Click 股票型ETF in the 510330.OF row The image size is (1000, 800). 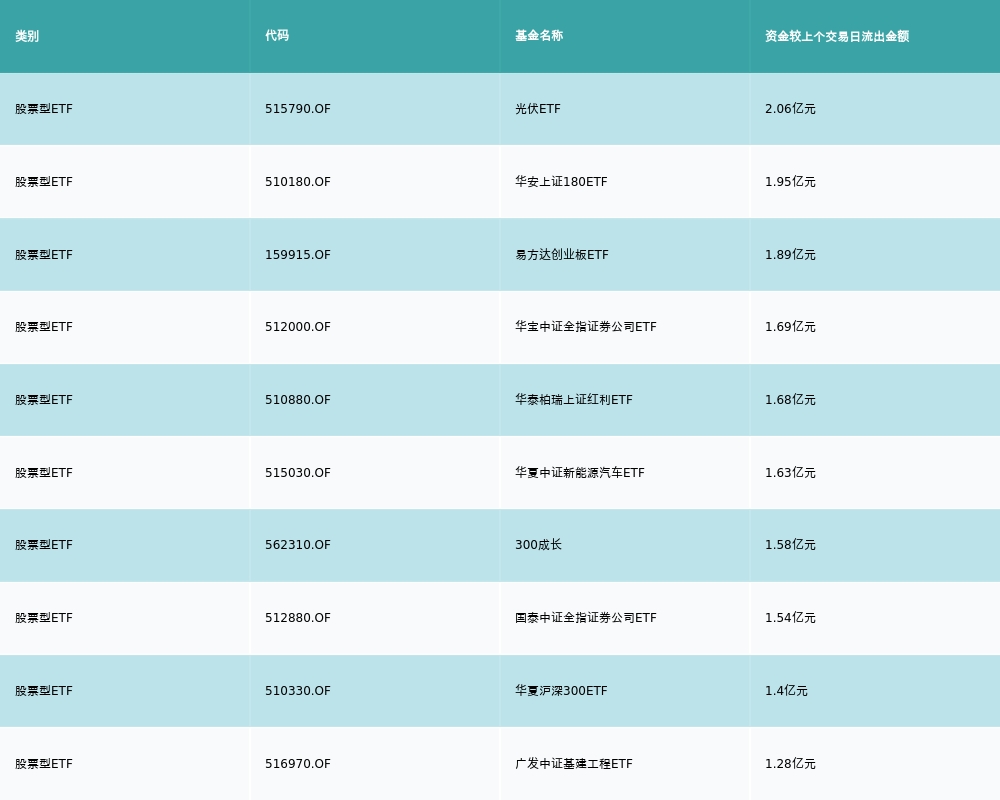click(44, 691)
